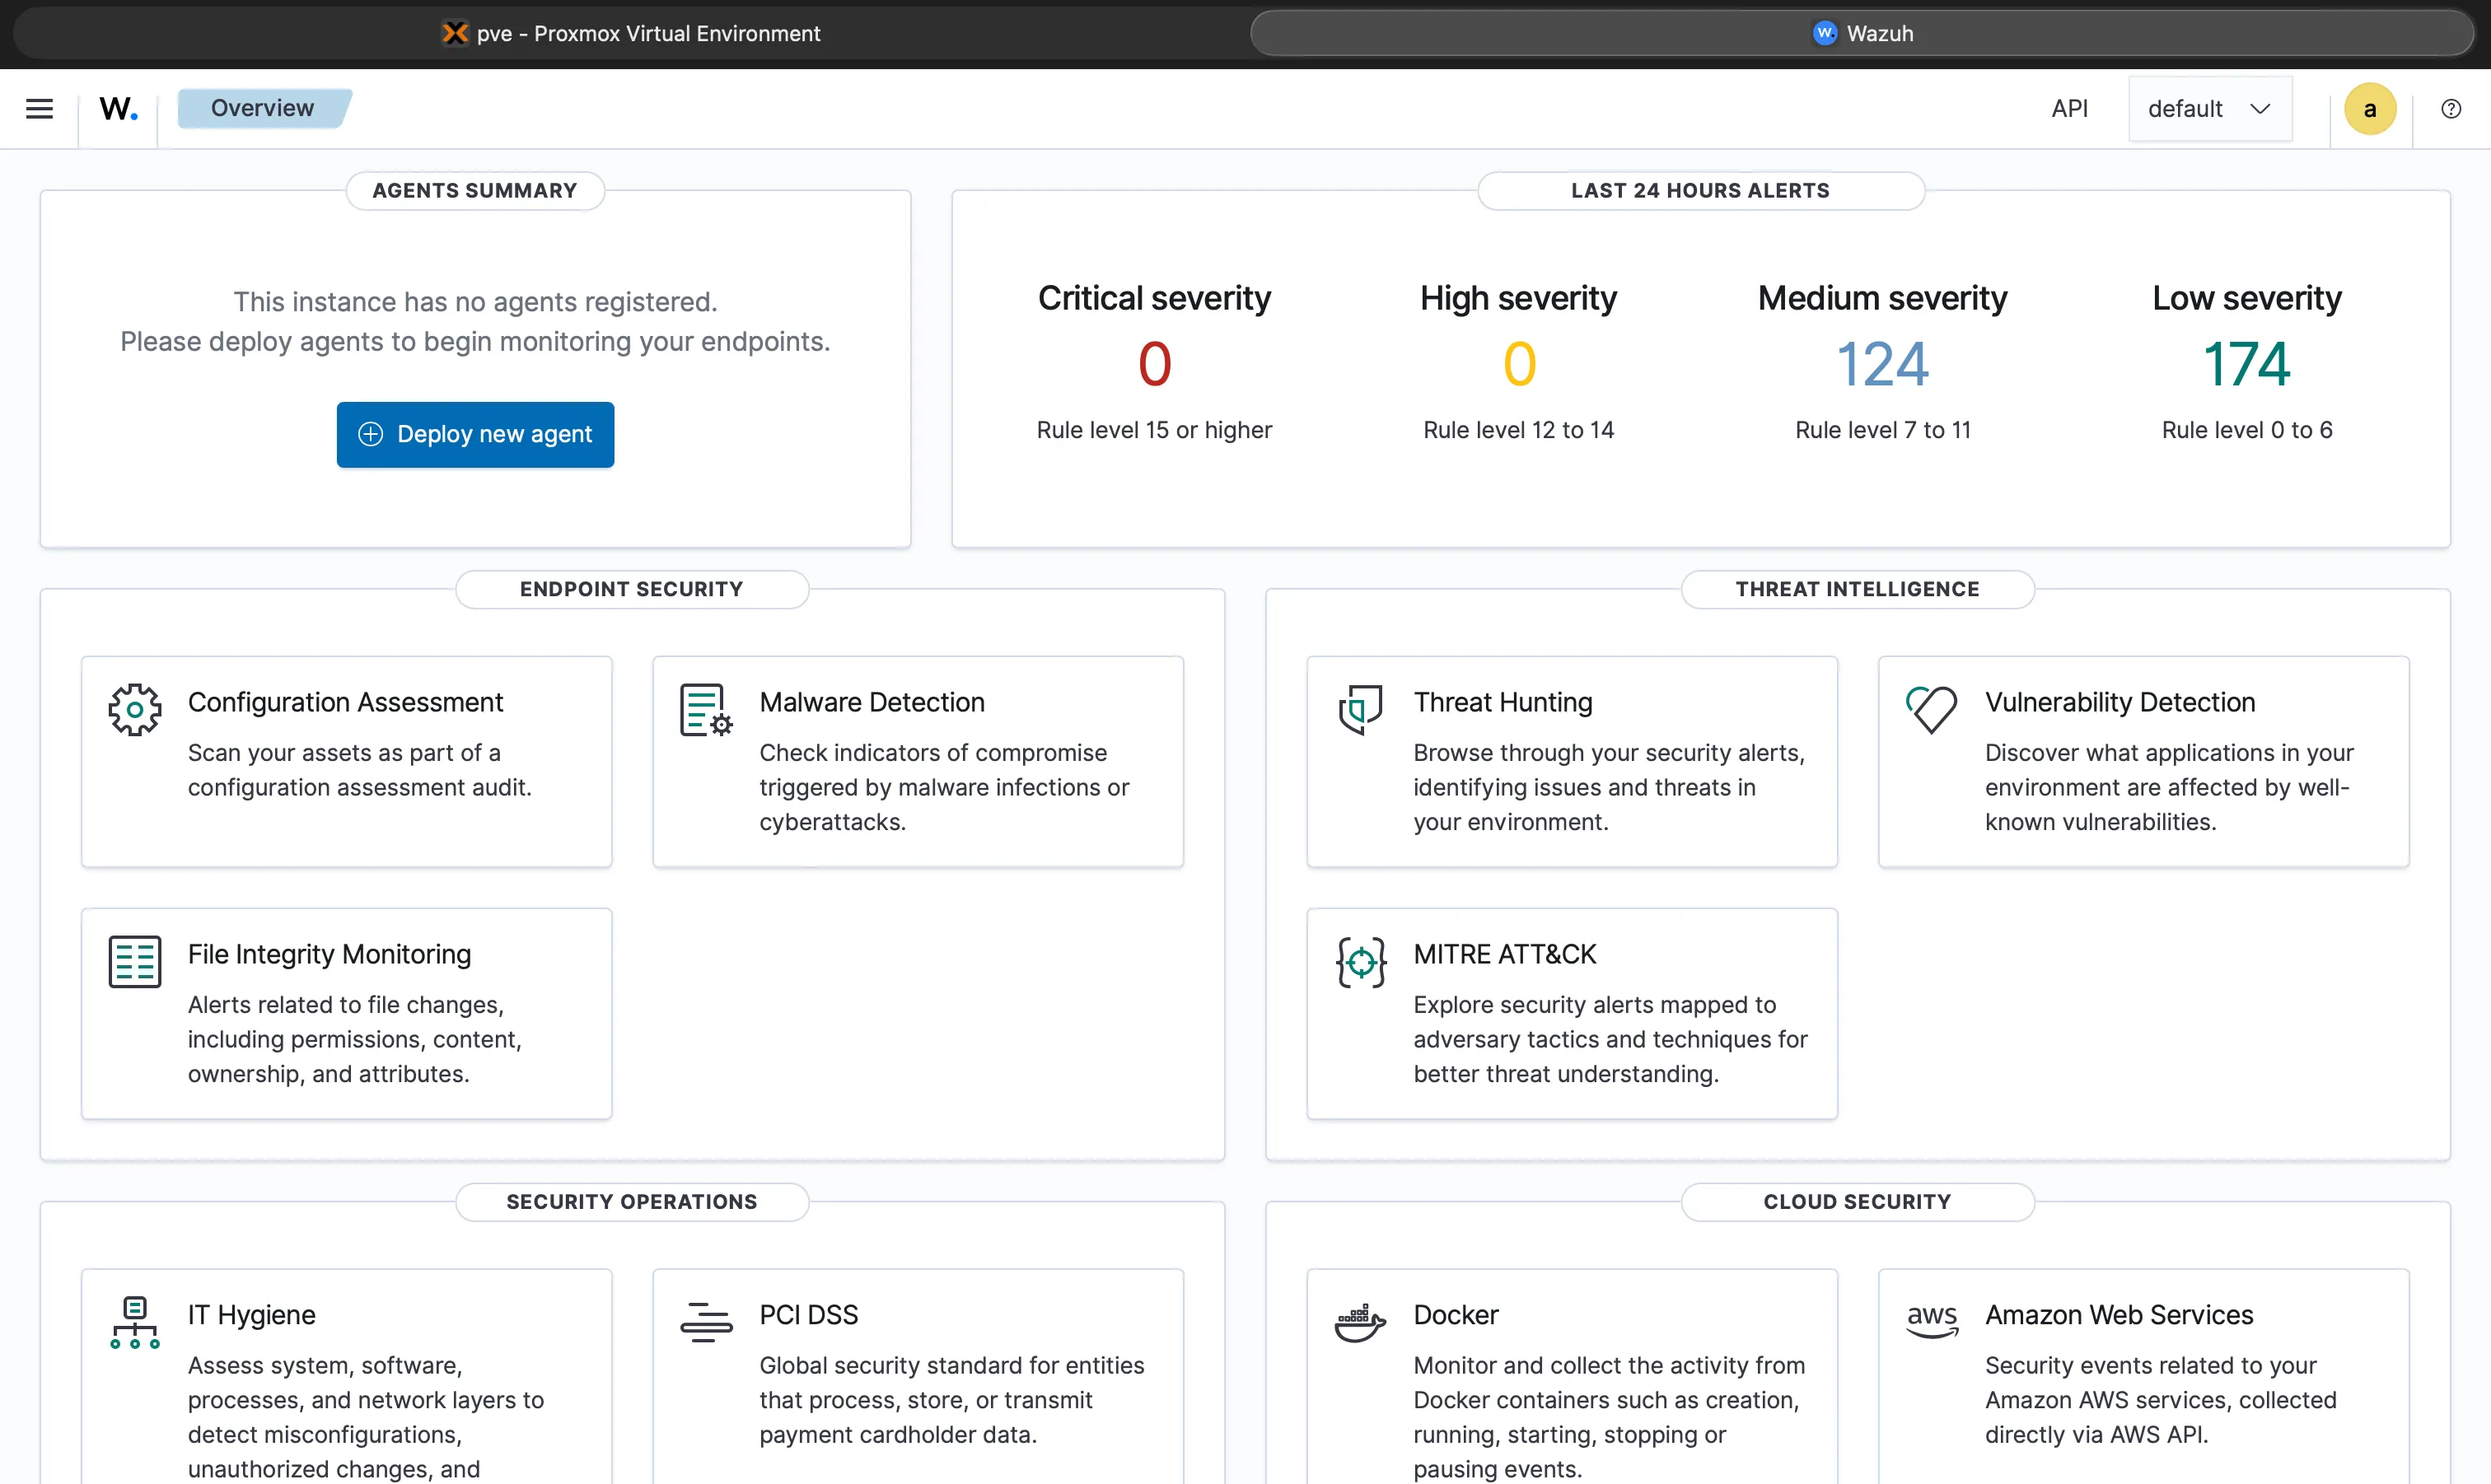The height and width of the screenshot is (1484, 2491).
Task: Click the File Integrity Monitoring list icon
Action: click(135, 962)
